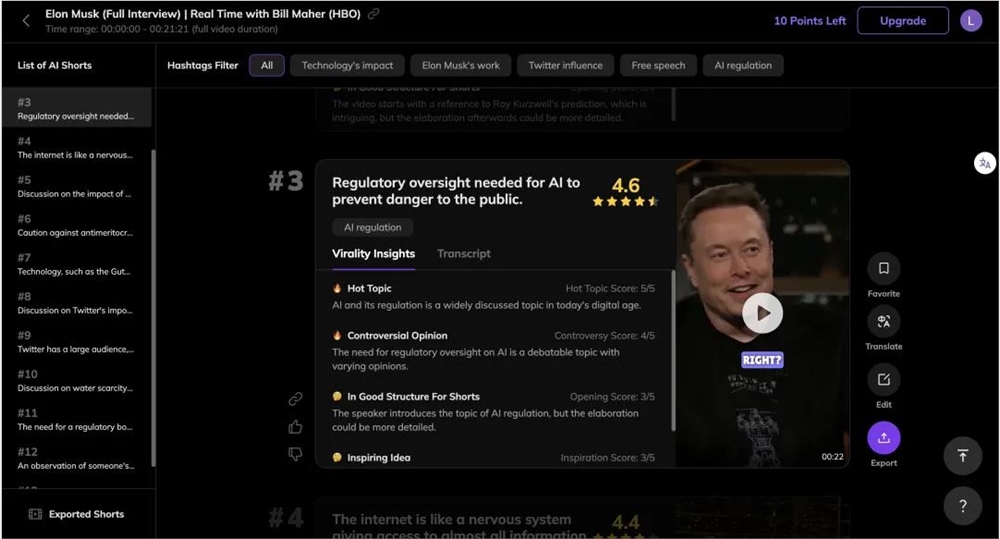Viewport: 1000px width, 539px height.
Task: Click the Inspiration Score: 3/5 text
Action: (607, 458)
